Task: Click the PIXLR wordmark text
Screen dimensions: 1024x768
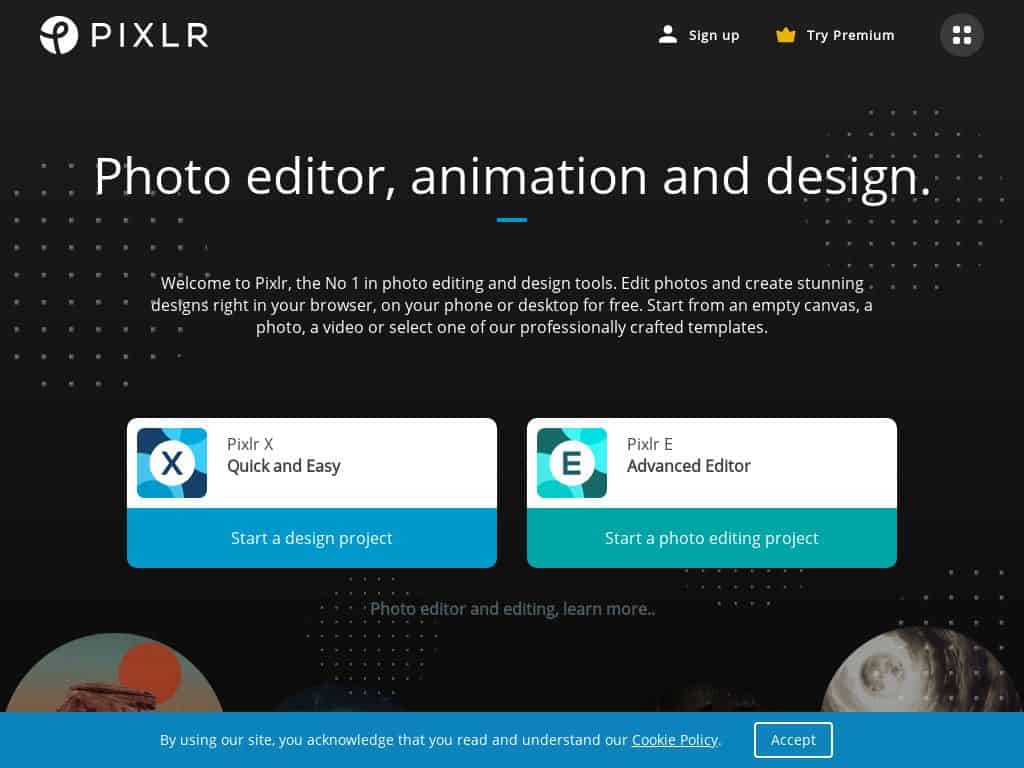Action: (x=150, y=35)
